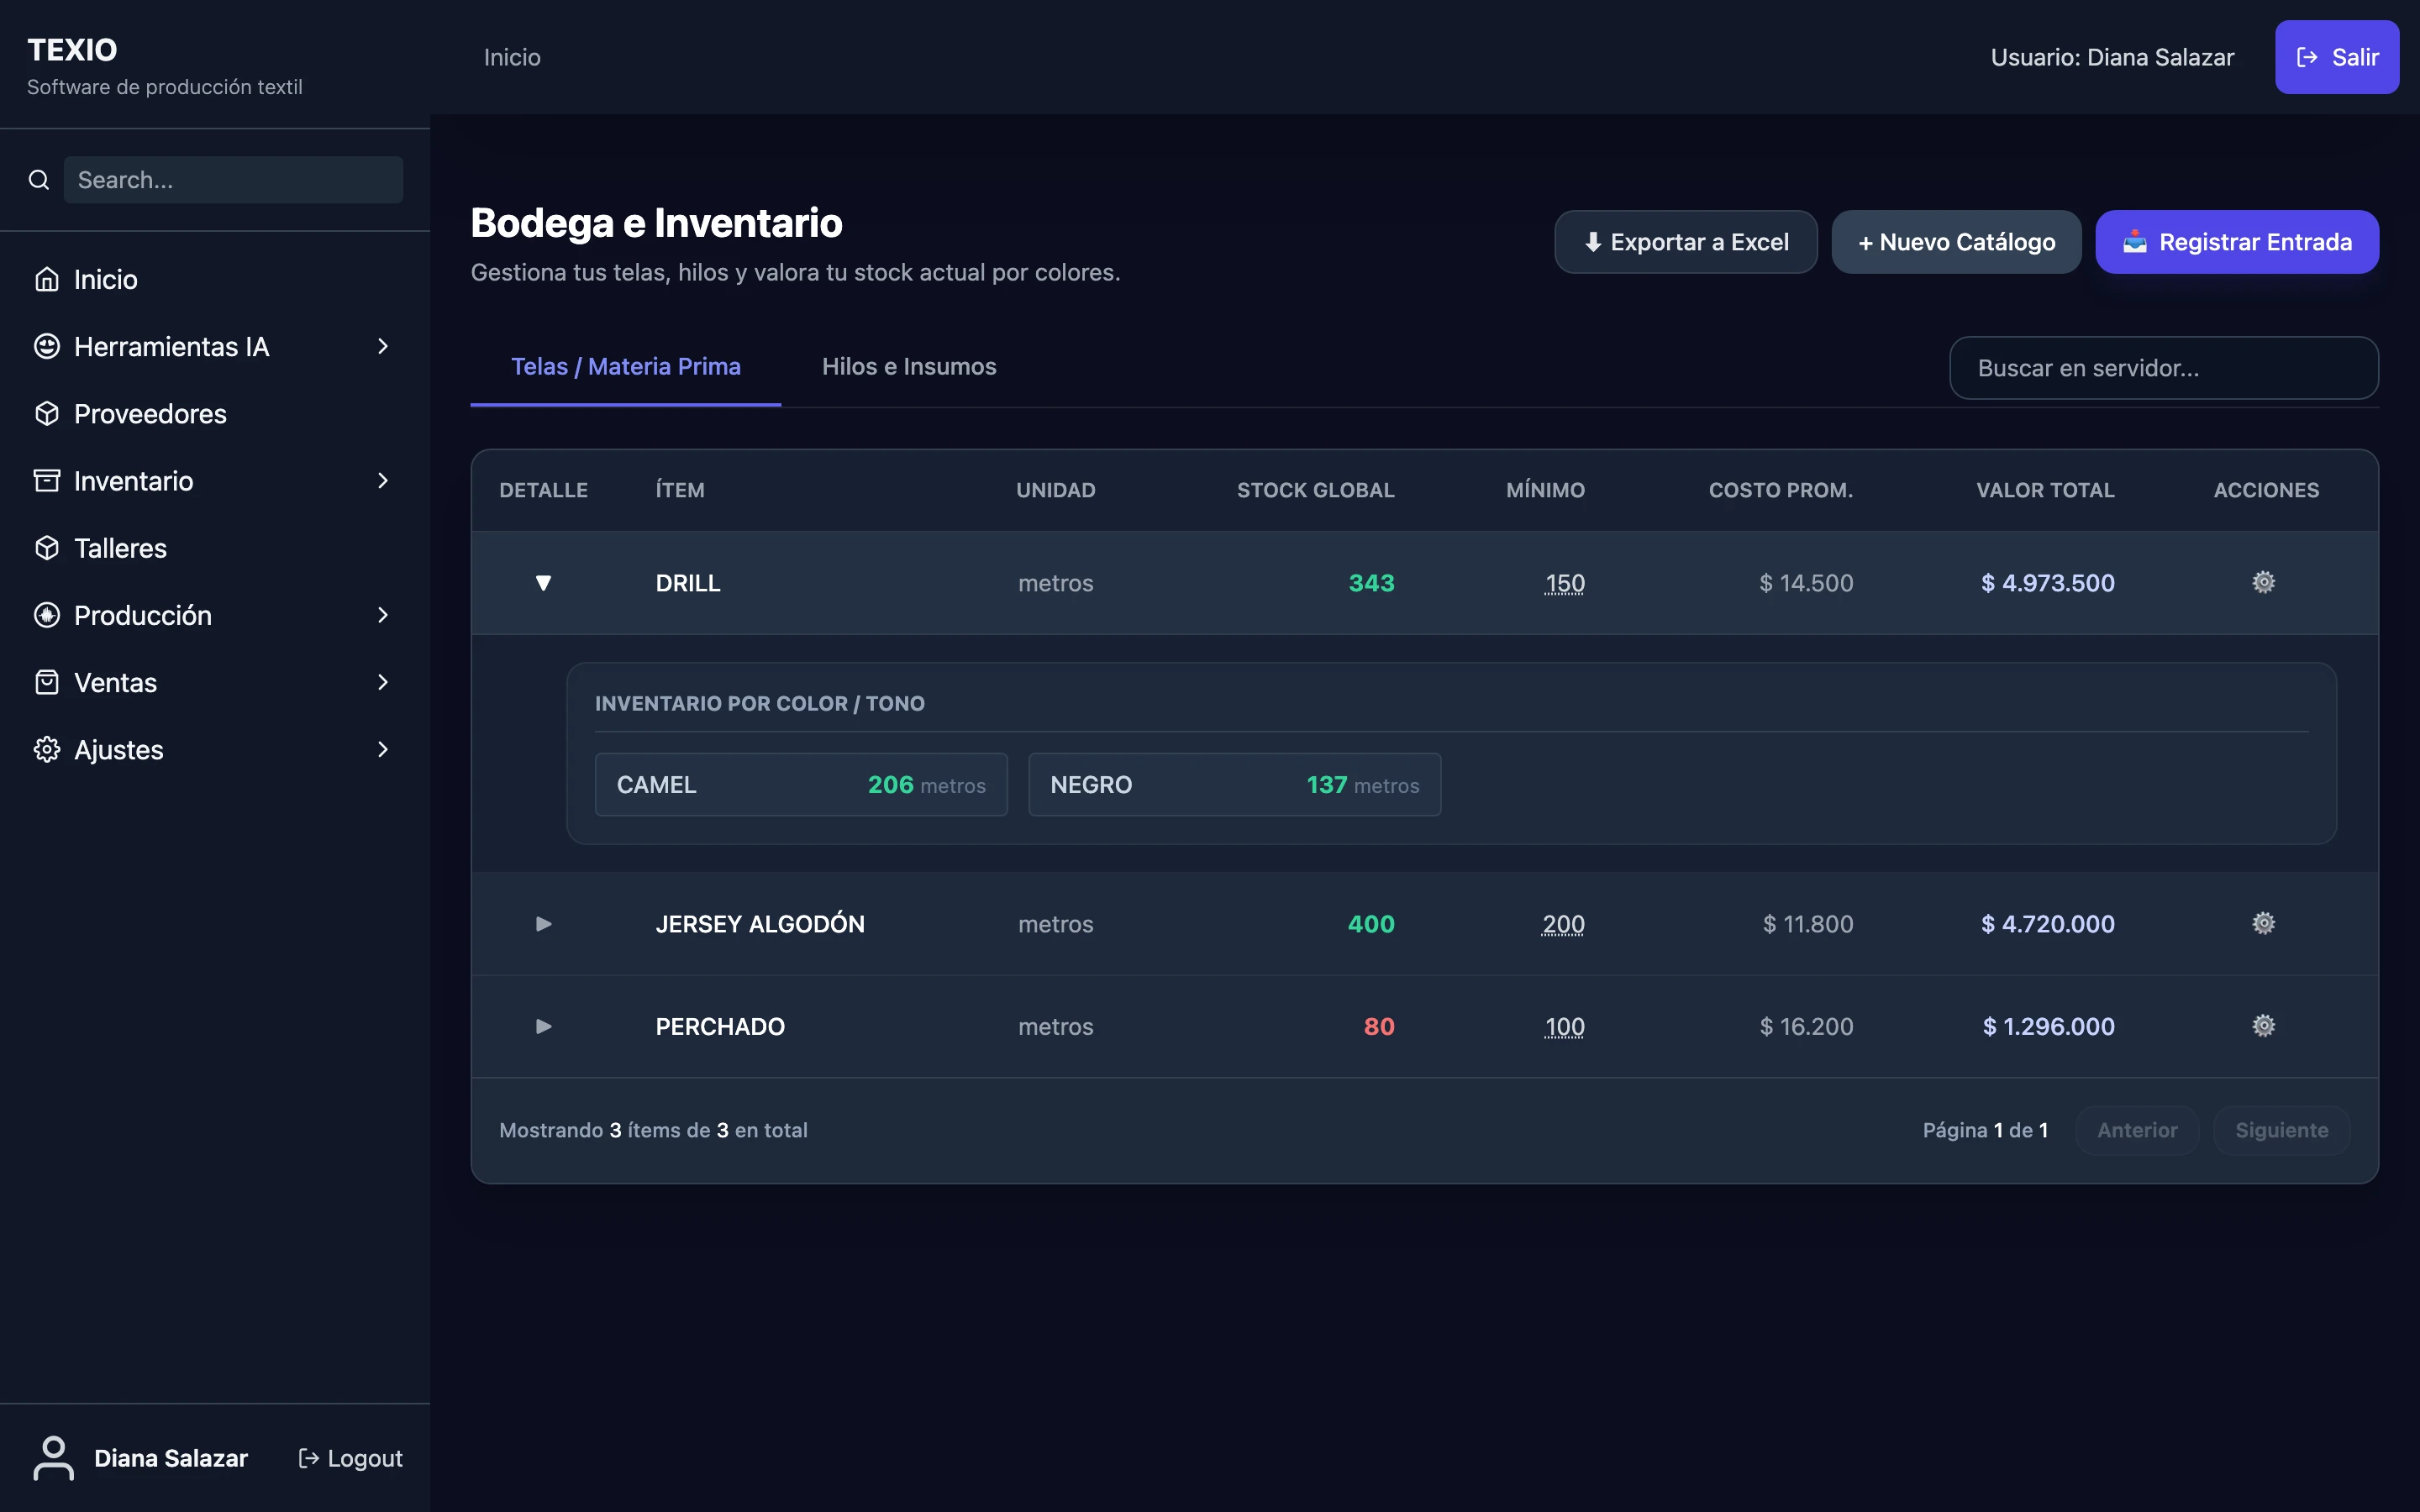The height and width of the screenshot is (1512, 2420).
Task: Focus the Buscar en servidor field
Action: [x=2164, y=368]
